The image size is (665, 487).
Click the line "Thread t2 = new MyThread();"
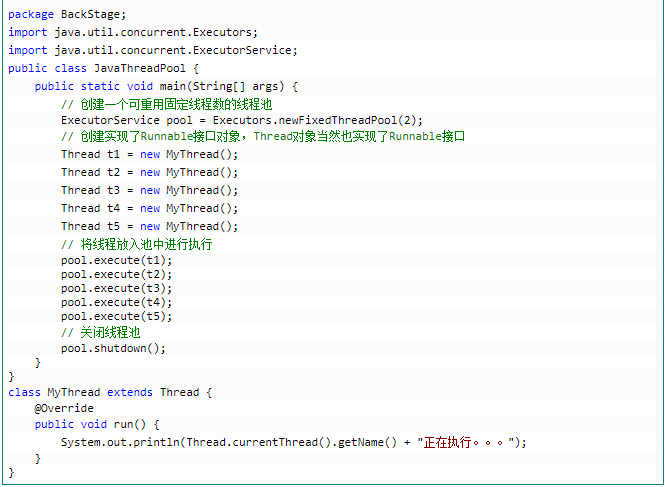click(x=149, y=172)
